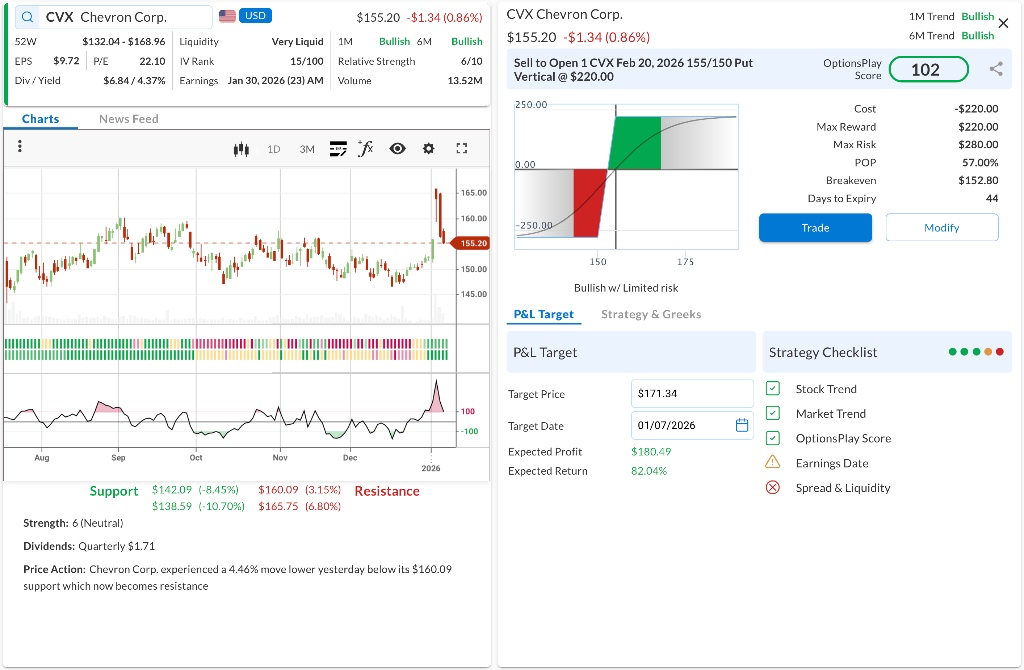This screenshot has width=1024, height=670.
Task: Click the green profit zone in payoff chart
Action: (634, 142)
